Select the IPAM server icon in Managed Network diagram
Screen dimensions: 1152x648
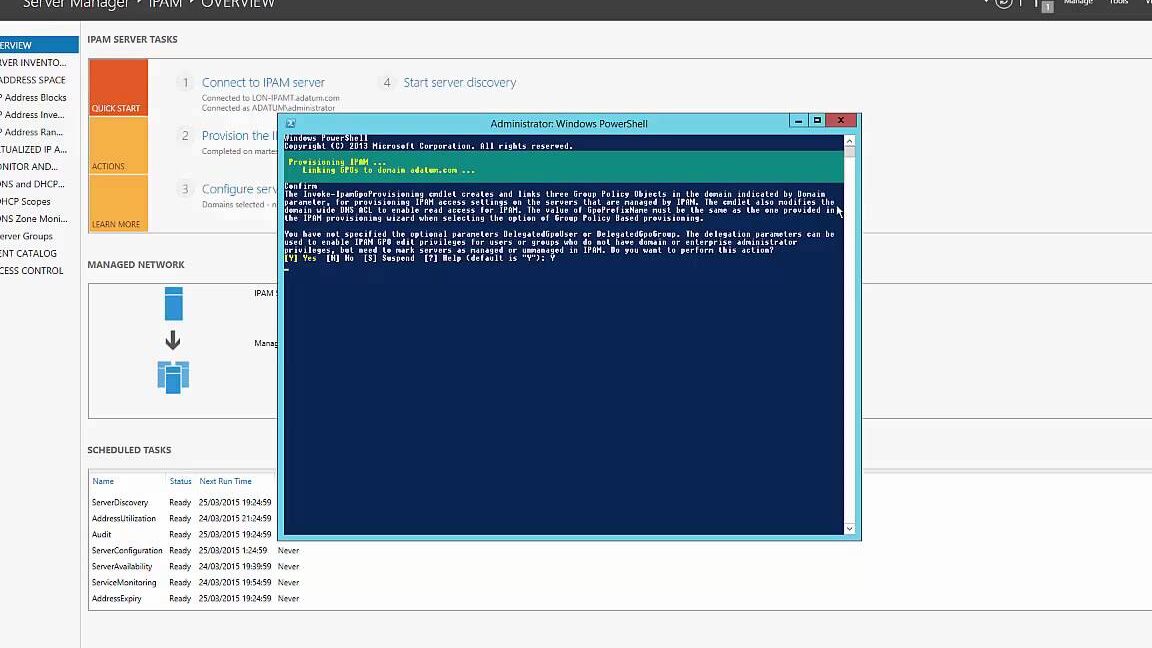(x=174, y=303)
